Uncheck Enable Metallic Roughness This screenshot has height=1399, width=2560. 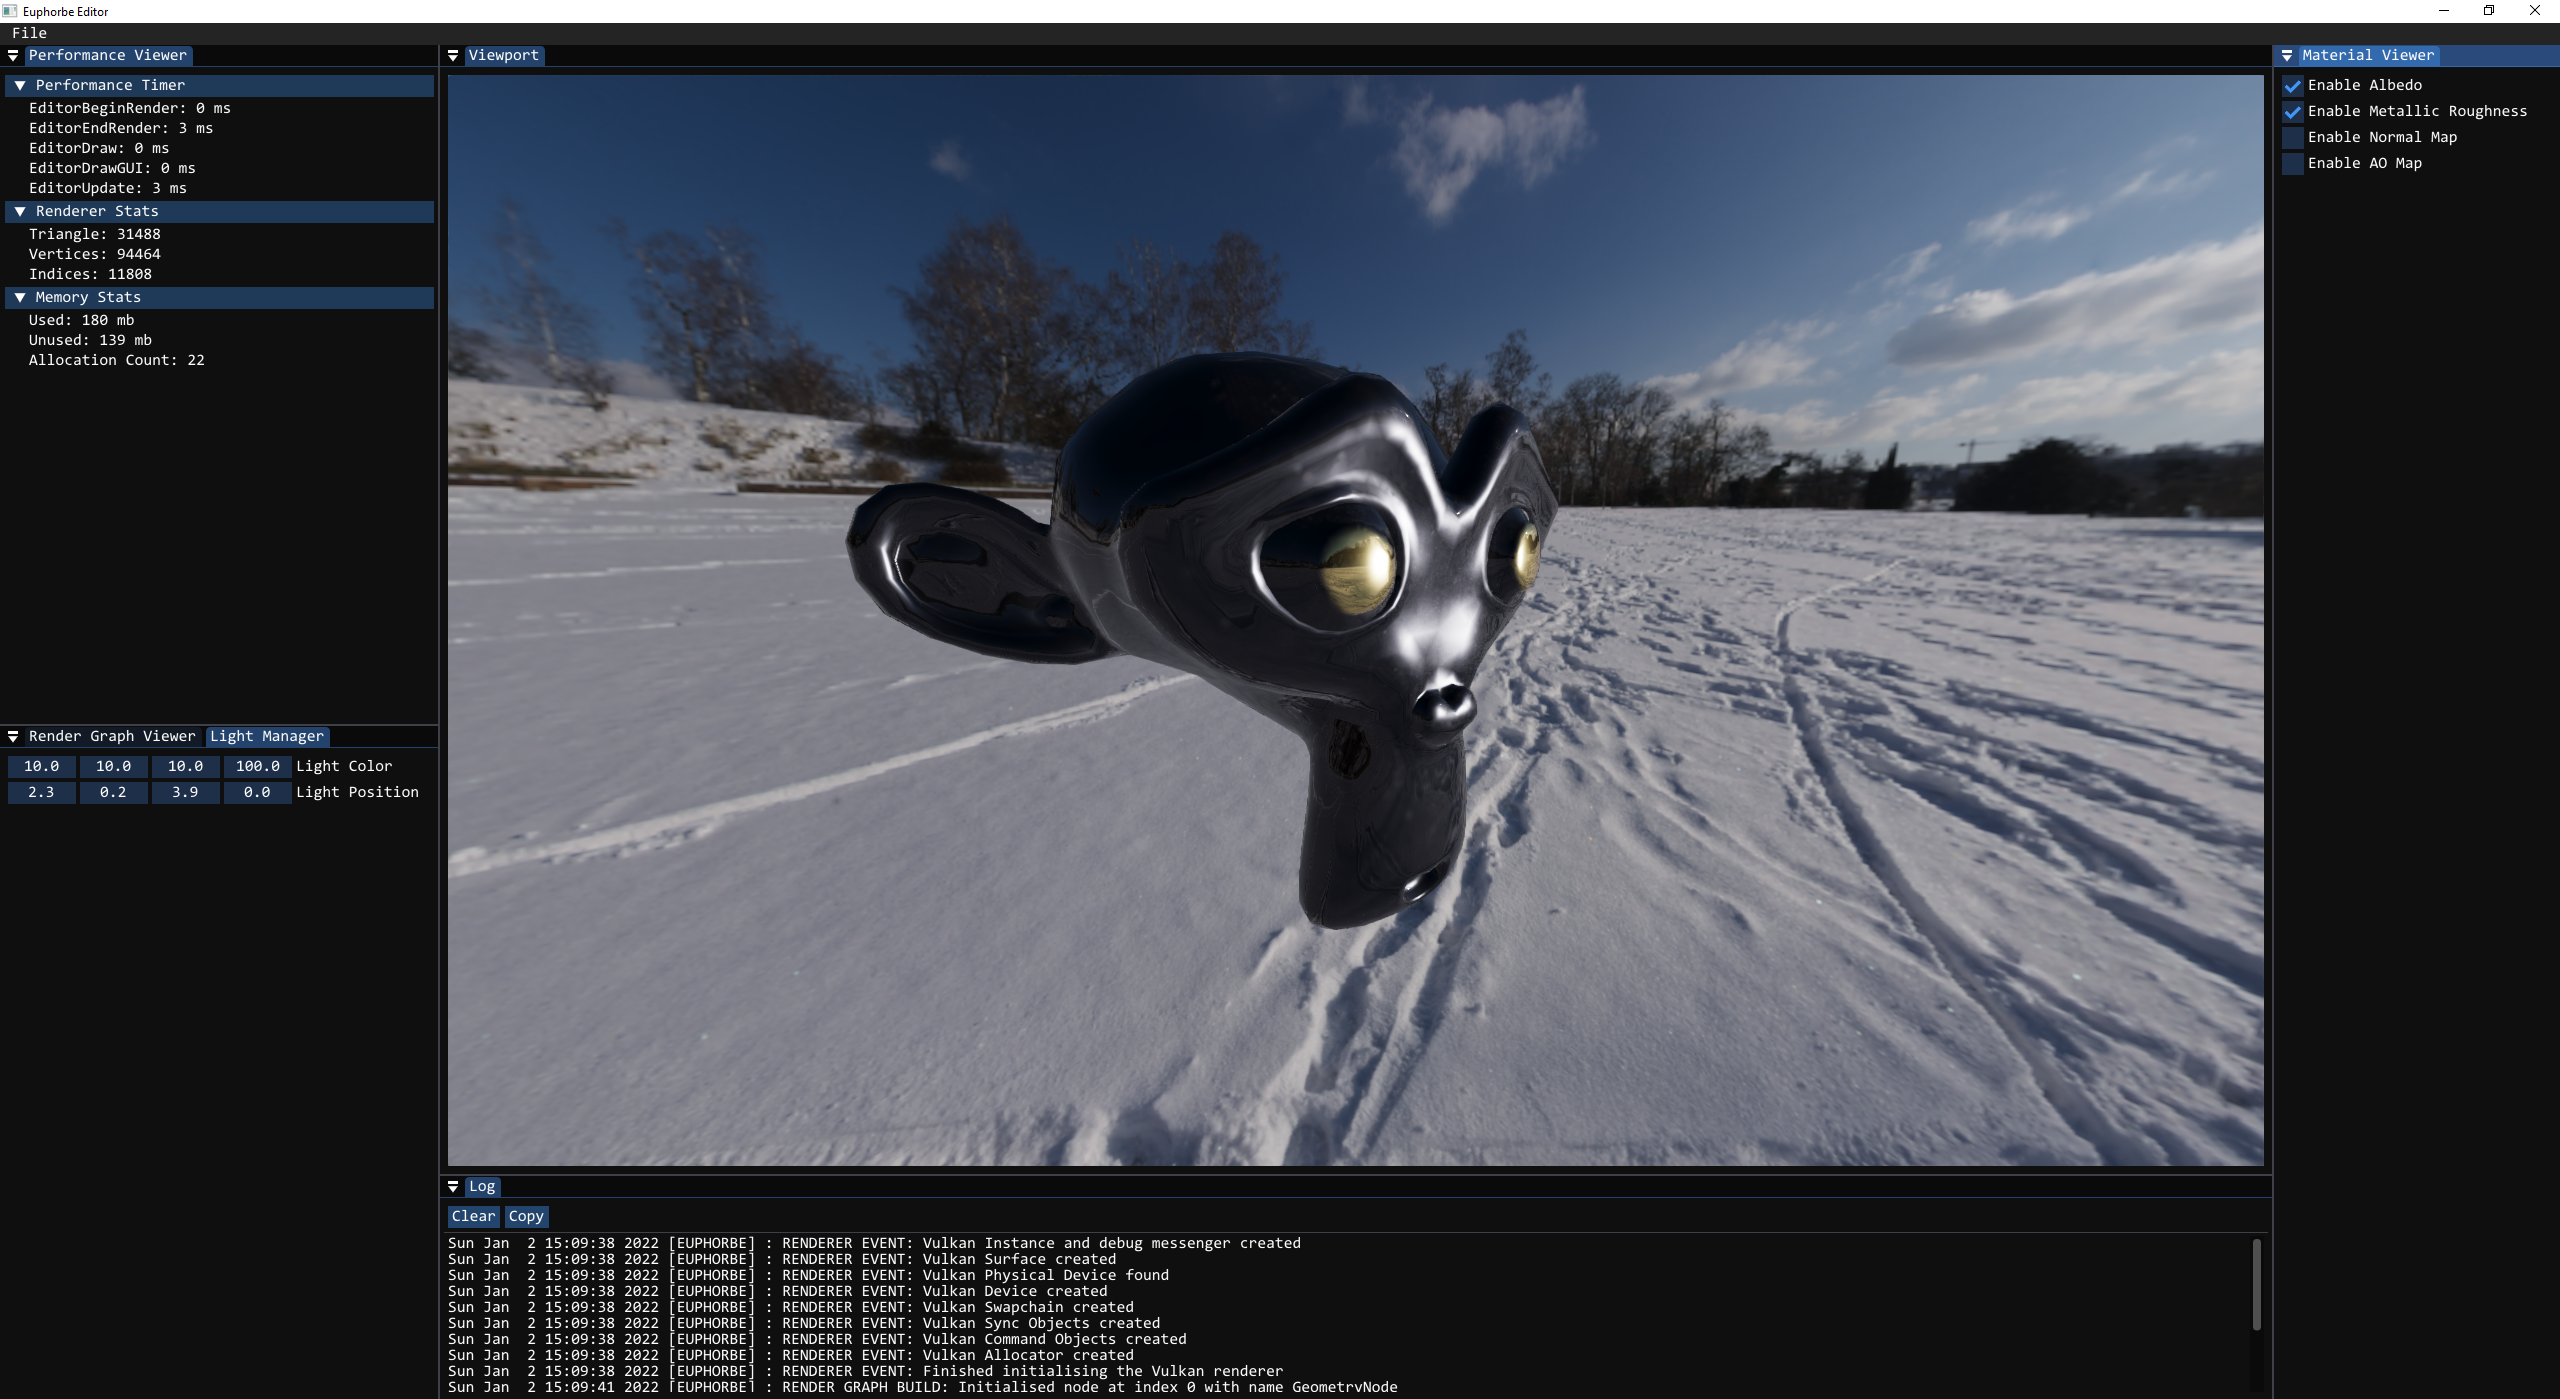(2293, 112)
